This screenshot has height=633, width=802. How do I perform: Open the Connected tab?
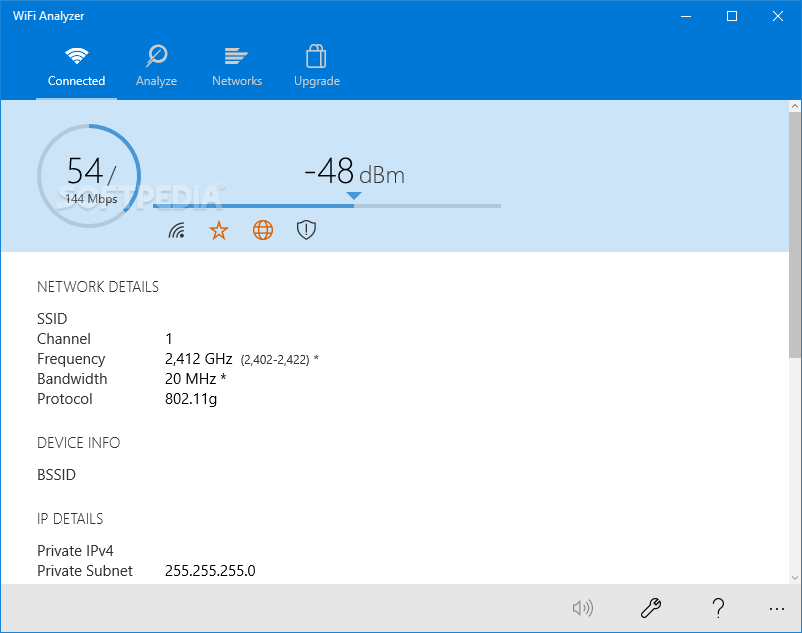[76, 67]
